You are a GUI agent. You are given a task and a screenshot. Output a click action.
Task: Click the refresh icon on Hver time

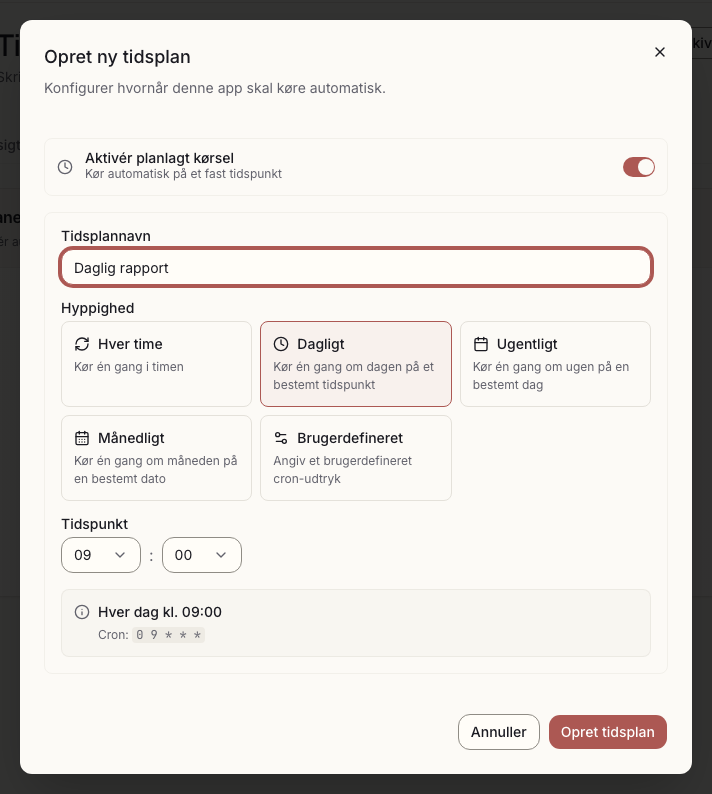tap(82, 344)
